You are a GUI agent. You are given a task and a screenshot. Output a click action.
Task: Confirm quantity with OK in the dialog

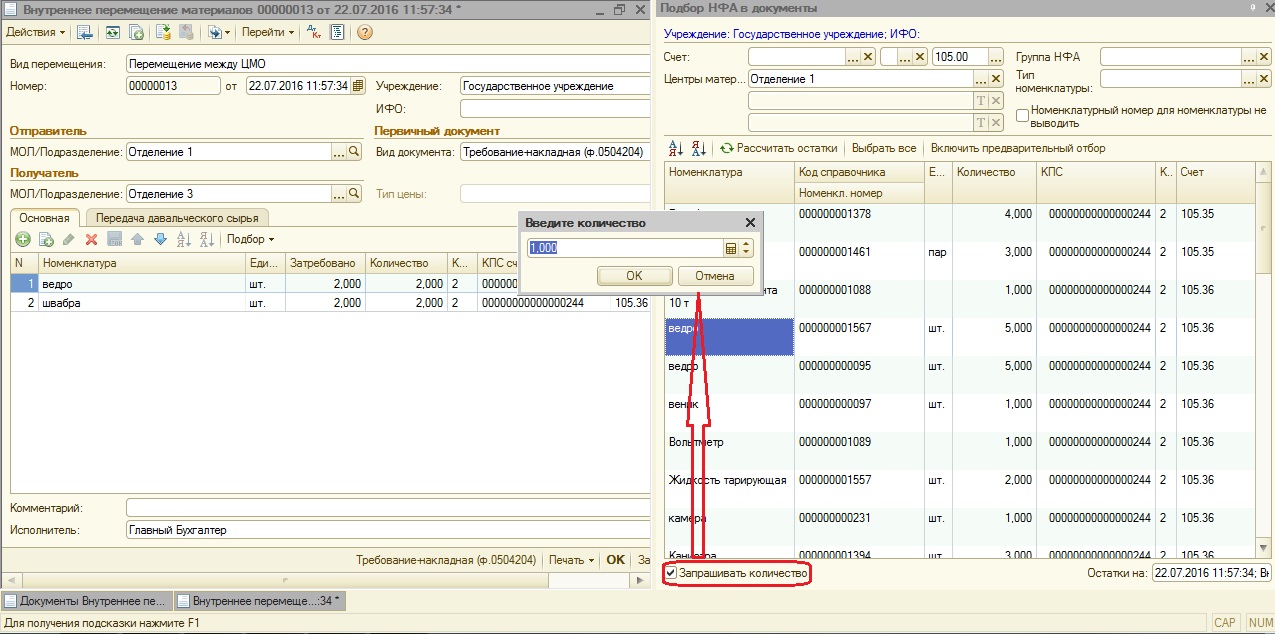634,276
